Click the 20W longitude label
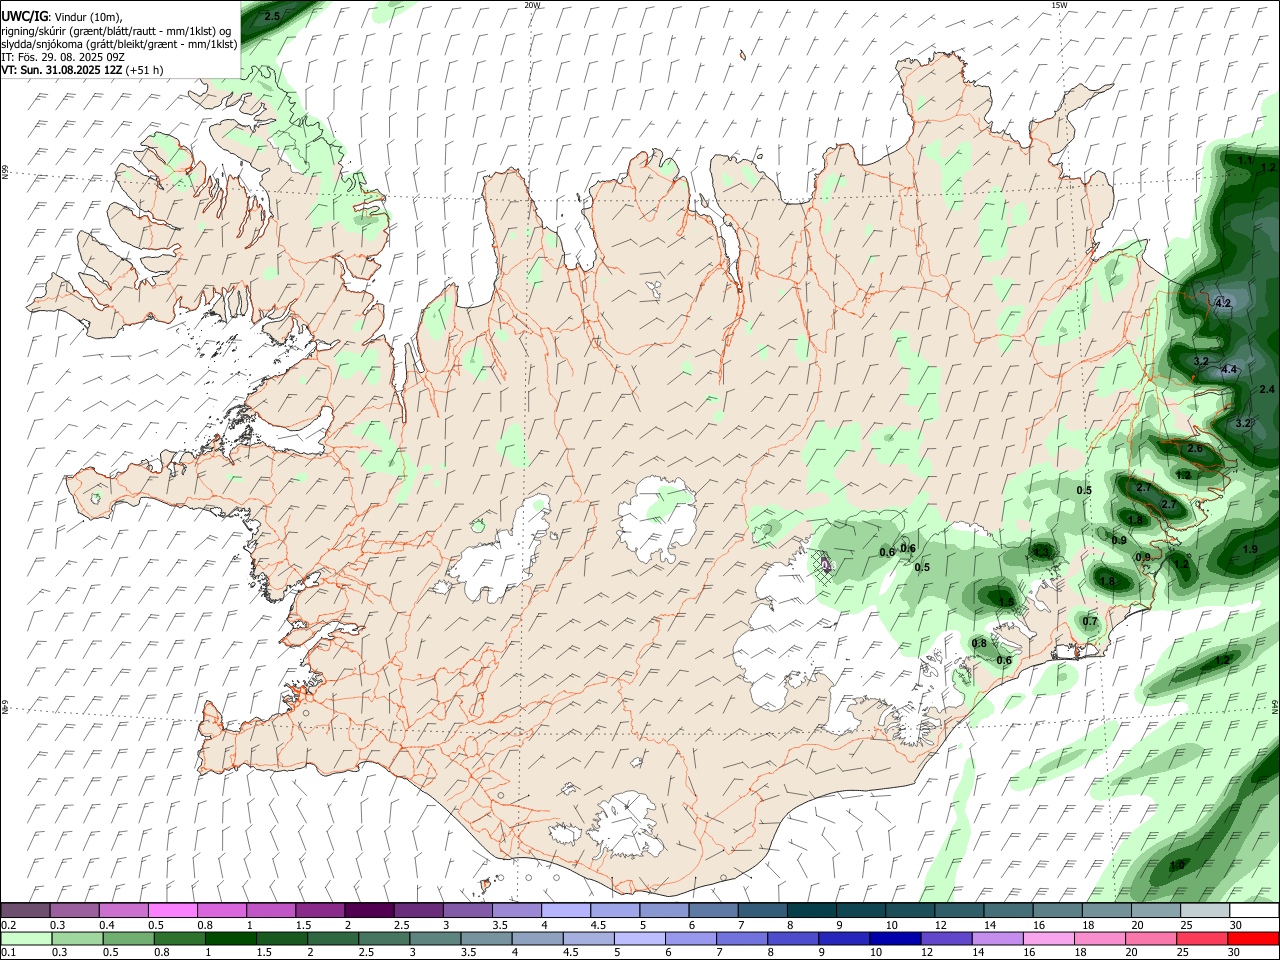Viewport: 1280px width, 960px height. pos(532,5)
